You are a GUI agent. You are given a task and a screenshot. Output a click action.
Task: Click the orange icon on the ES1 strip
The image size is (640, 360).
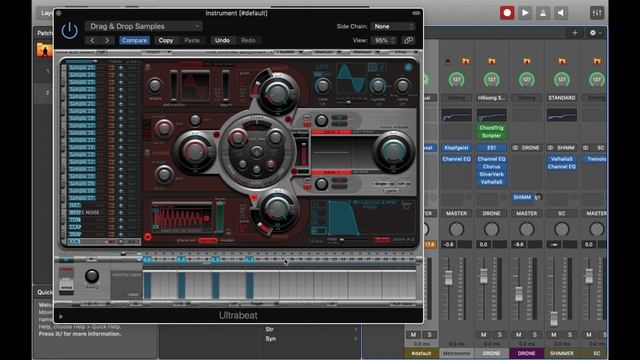491,61
